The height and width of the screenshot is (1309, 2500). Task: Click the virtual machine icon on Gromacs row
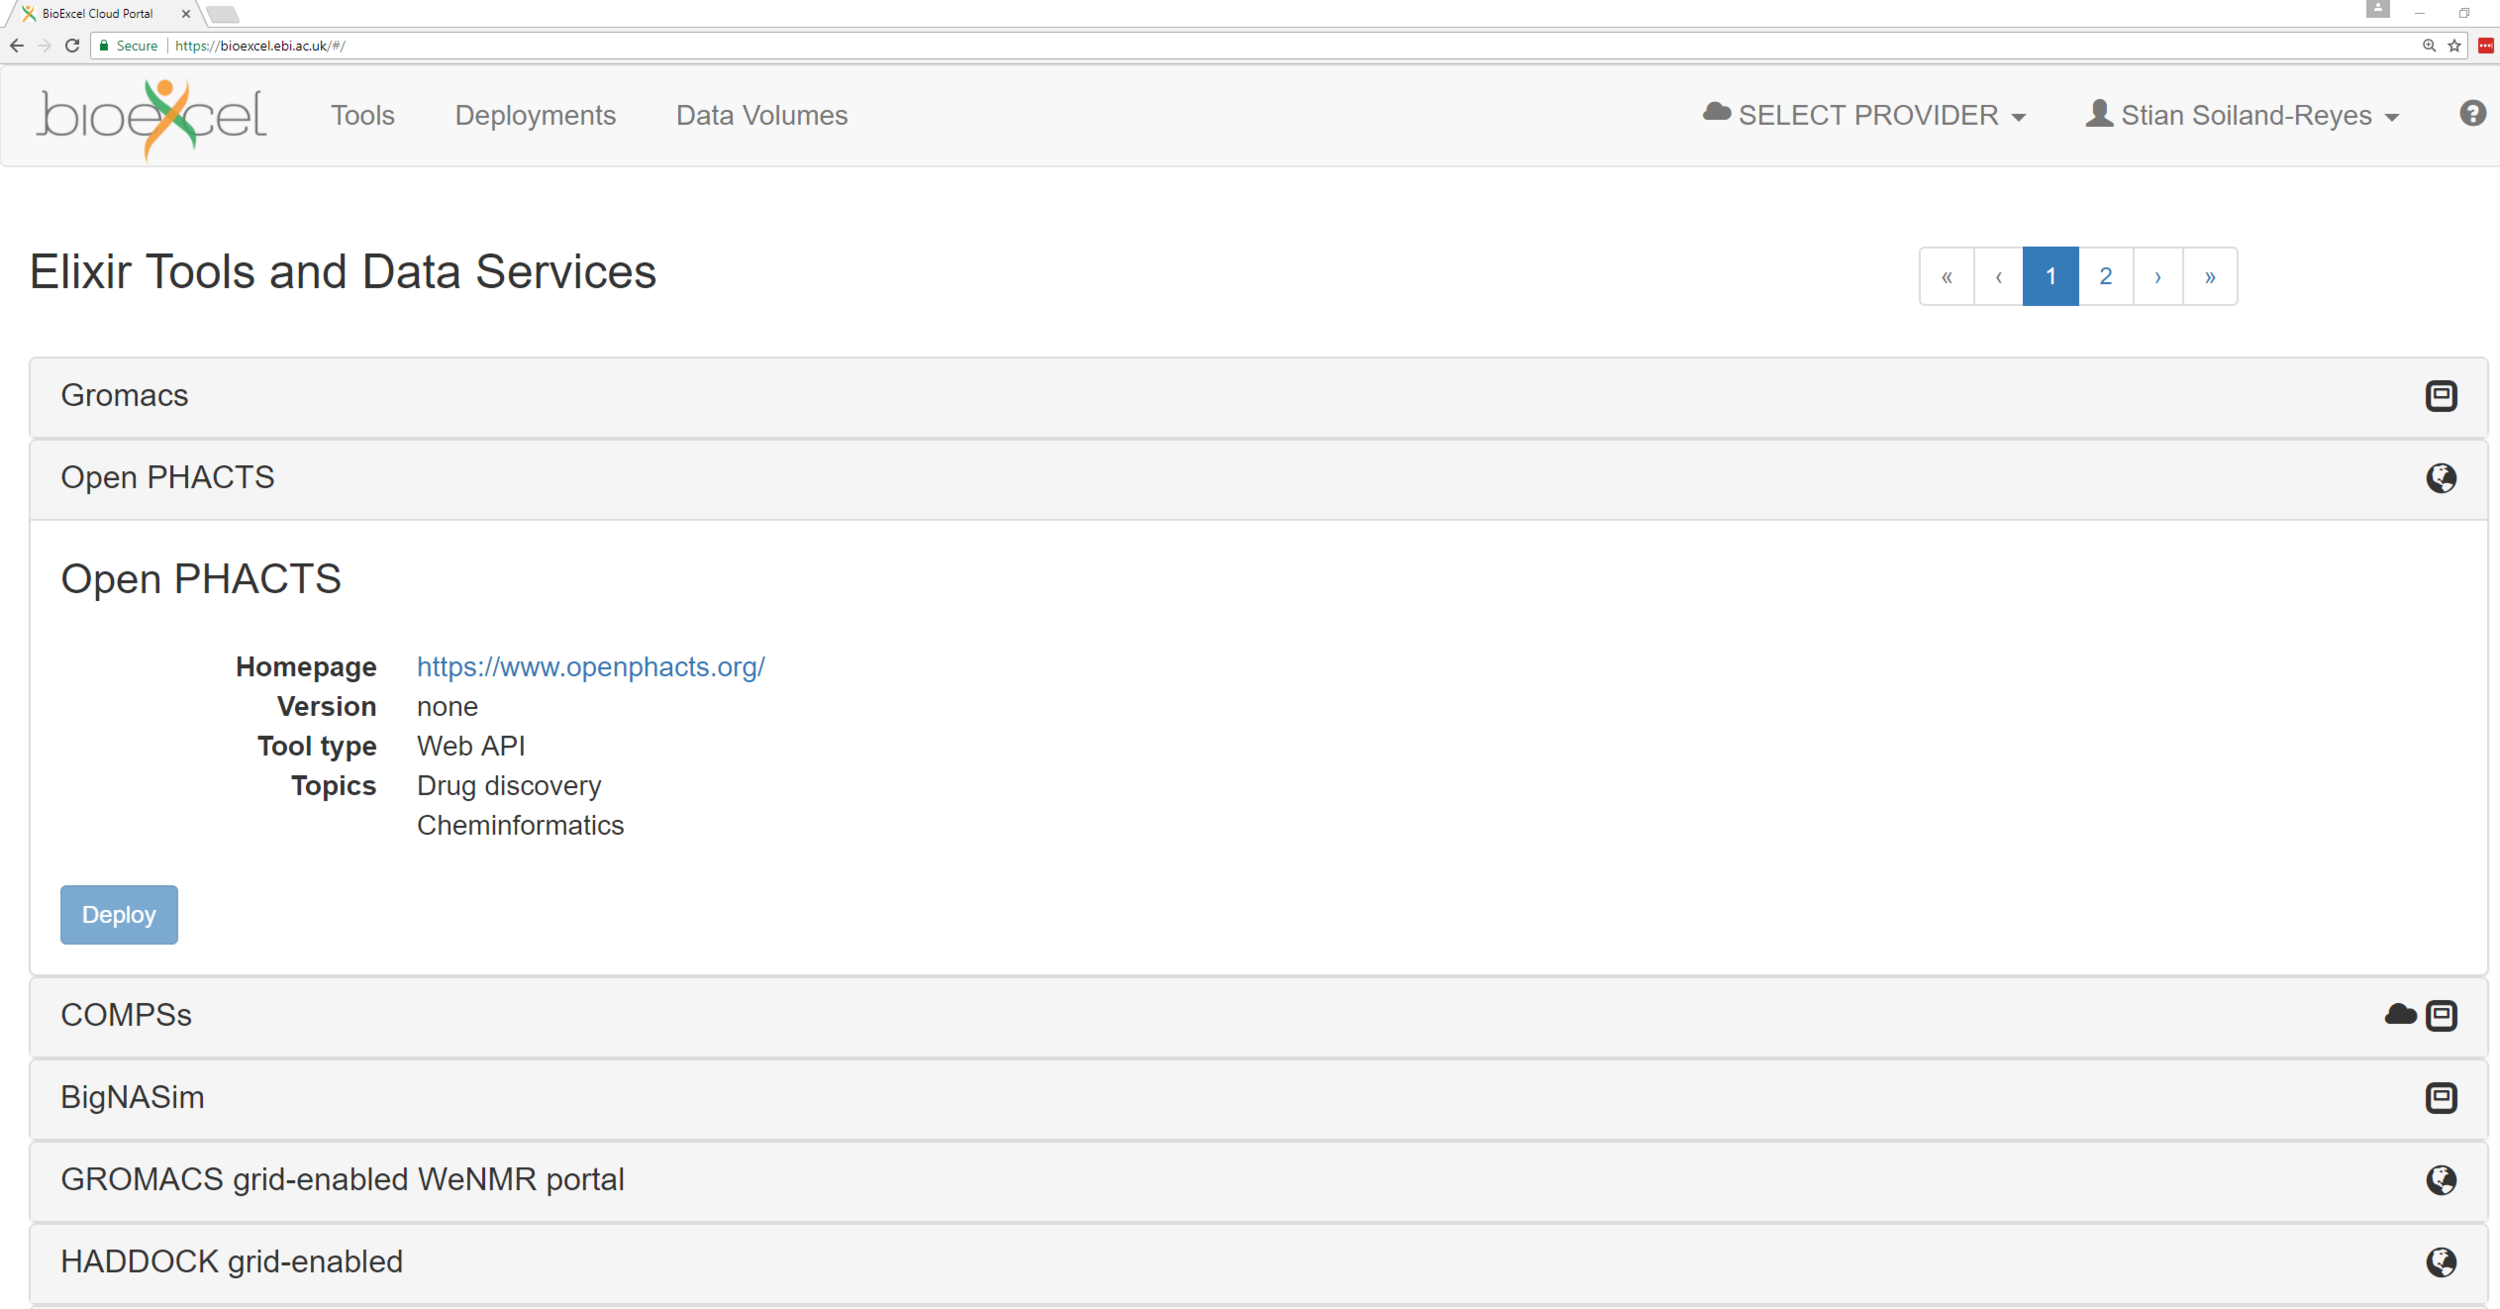click(2441, 396)
